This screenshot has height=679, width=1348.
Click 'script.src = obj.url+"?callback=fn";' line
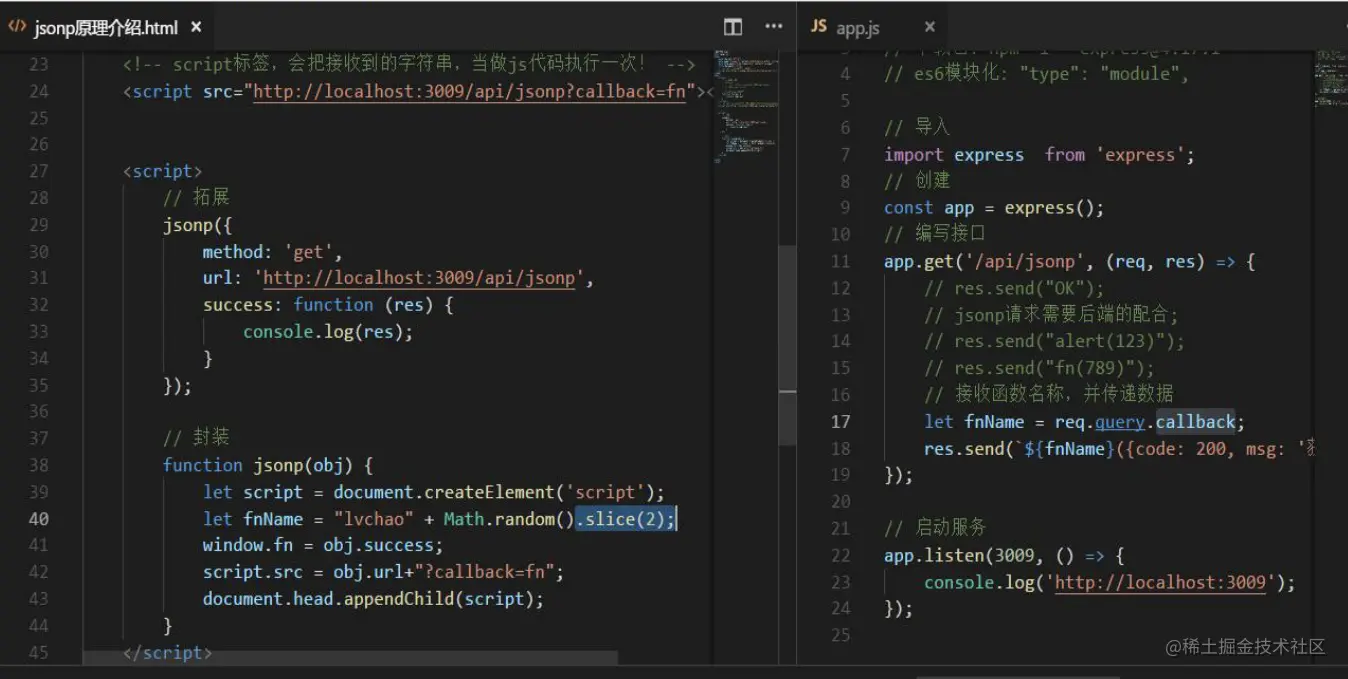coord(383,572)
